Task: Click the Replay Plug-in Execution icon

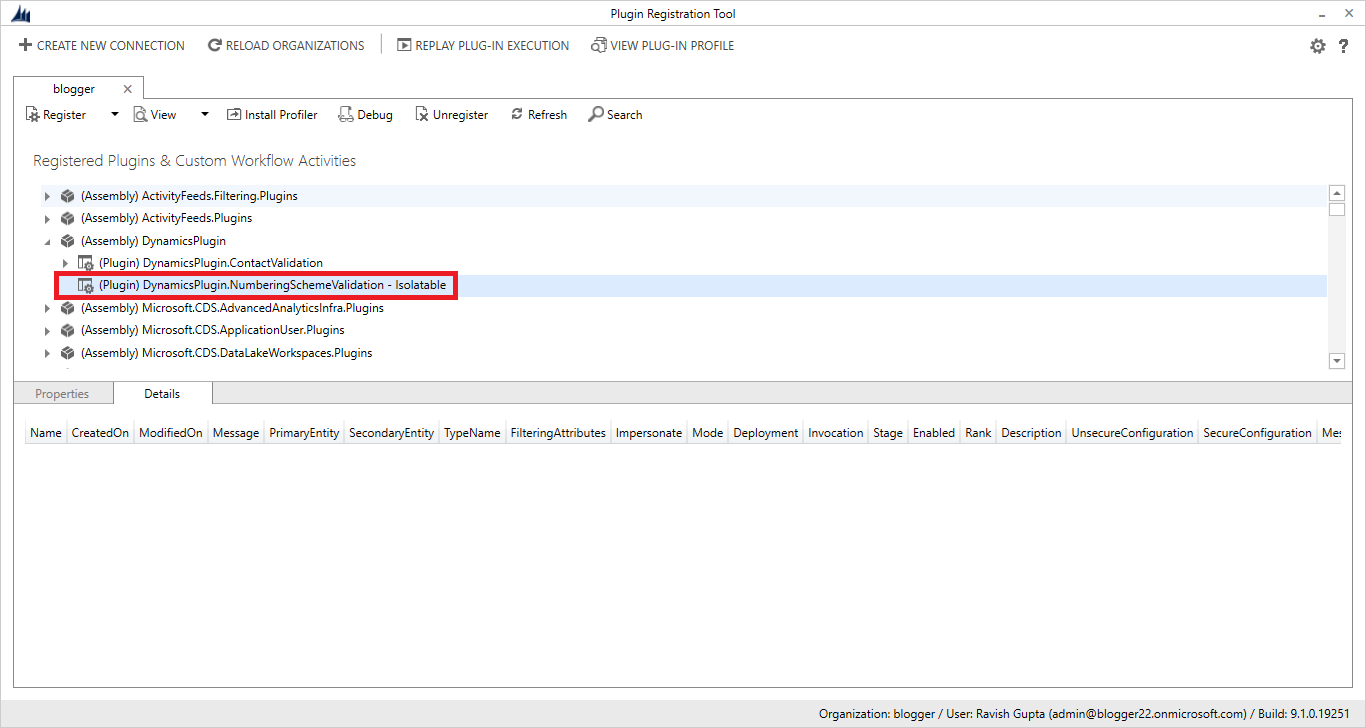Action: [404, 45]
